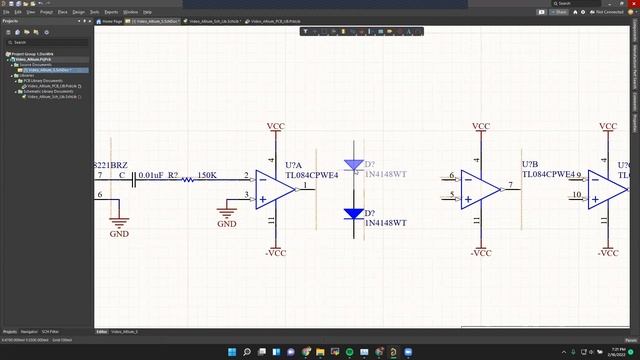Select the 150K resistor symbol
Viewport: 640px width, 360px height.
click(x=187, y=180)
